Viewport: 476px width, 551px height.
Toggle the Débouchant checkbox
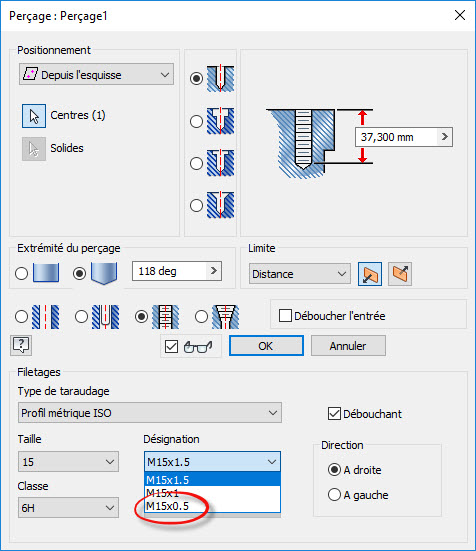click(x=334, y=414)
